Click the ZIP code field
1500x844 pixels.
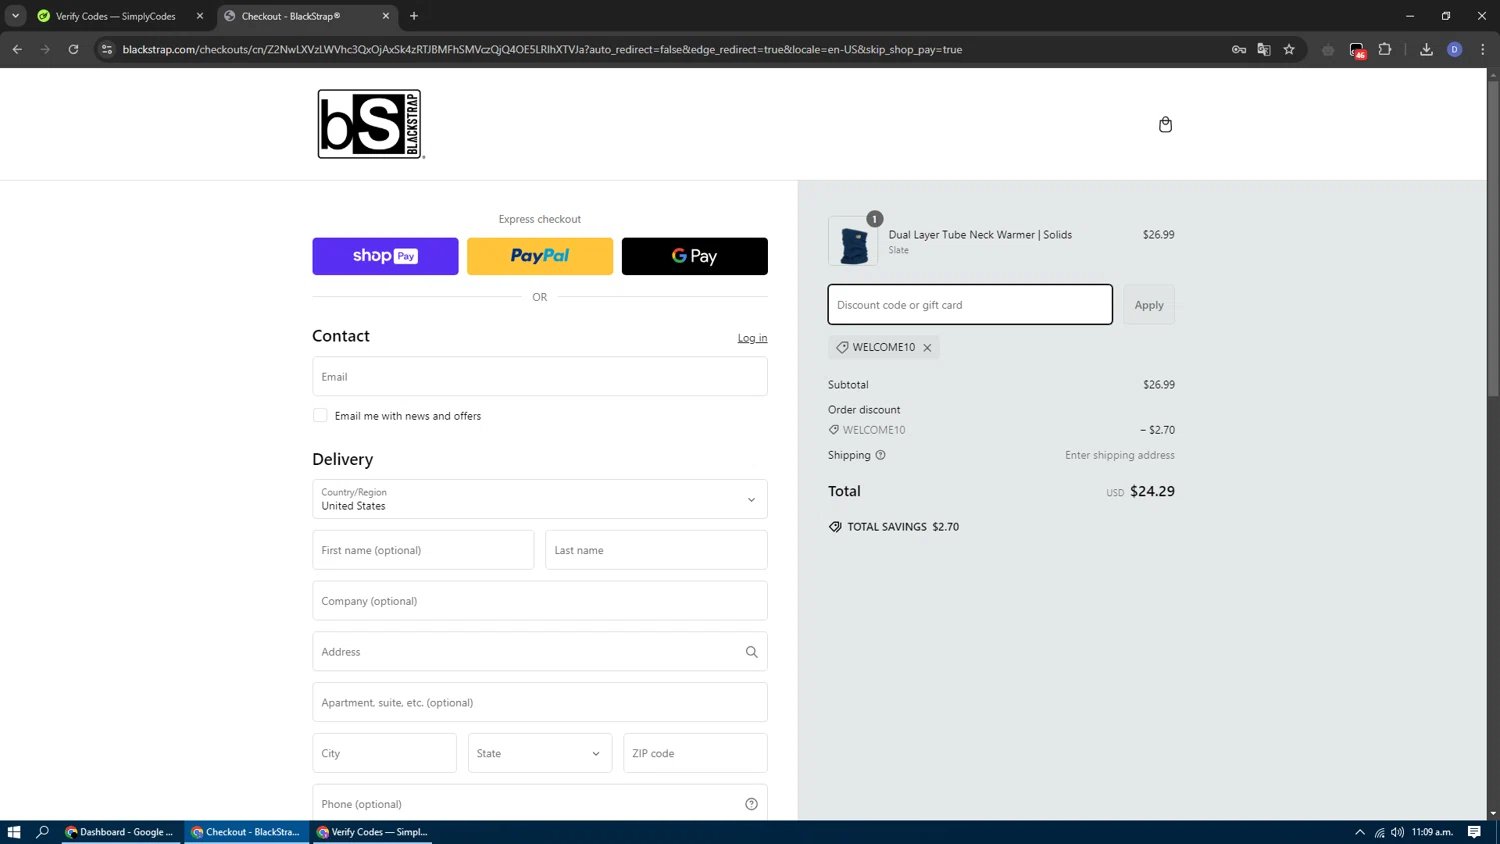click(695, 753)
